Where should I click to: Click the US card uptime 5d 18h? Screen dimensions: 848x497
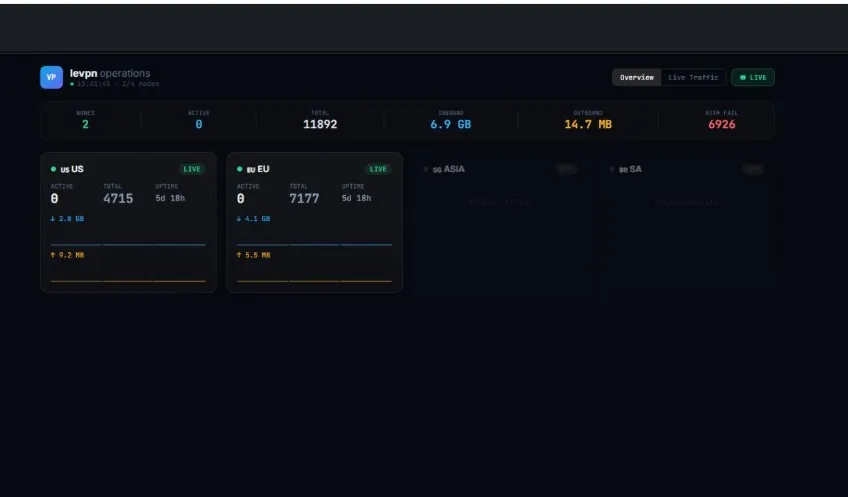170,198
